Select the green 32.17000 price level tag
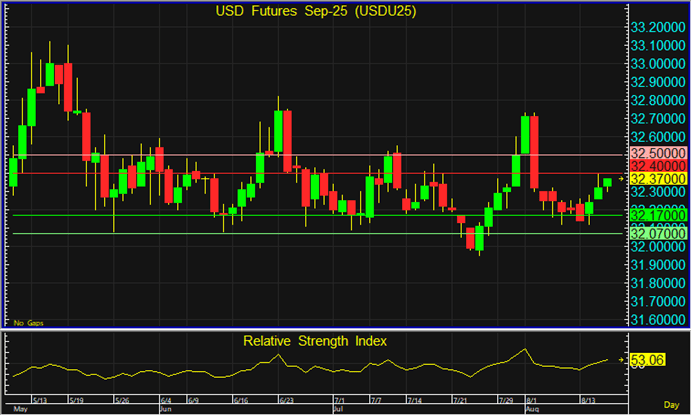This screenshot has width=692, height=416. pyautogui.click(x=657, y=215)
